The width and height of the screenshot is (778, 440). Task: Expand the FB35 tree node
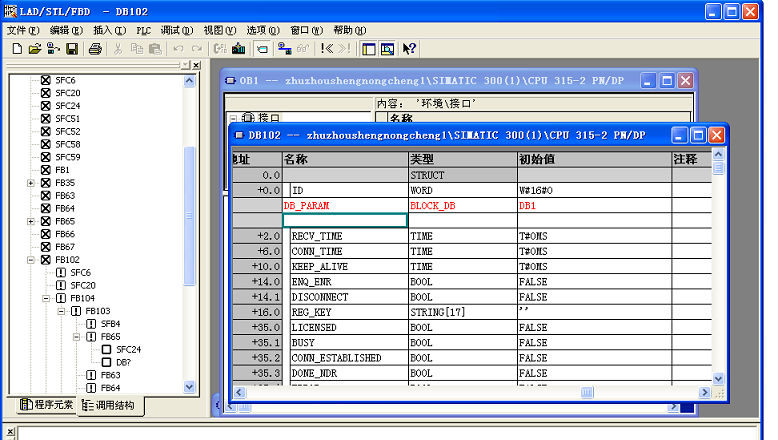coord(31,183)
